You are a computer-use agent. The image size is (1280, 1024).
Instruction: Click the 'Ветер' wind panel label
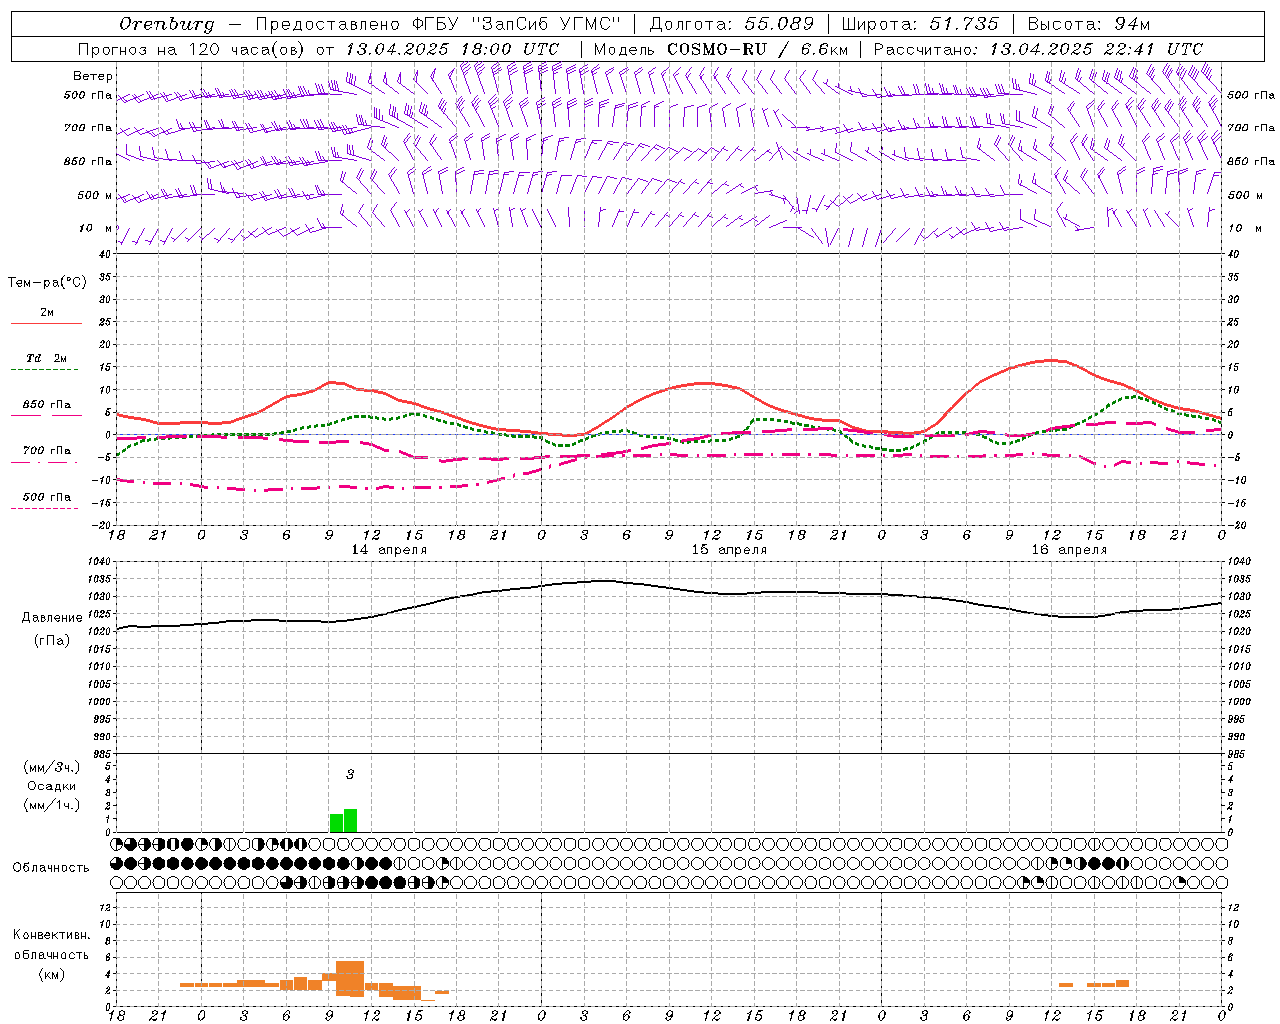93,76
